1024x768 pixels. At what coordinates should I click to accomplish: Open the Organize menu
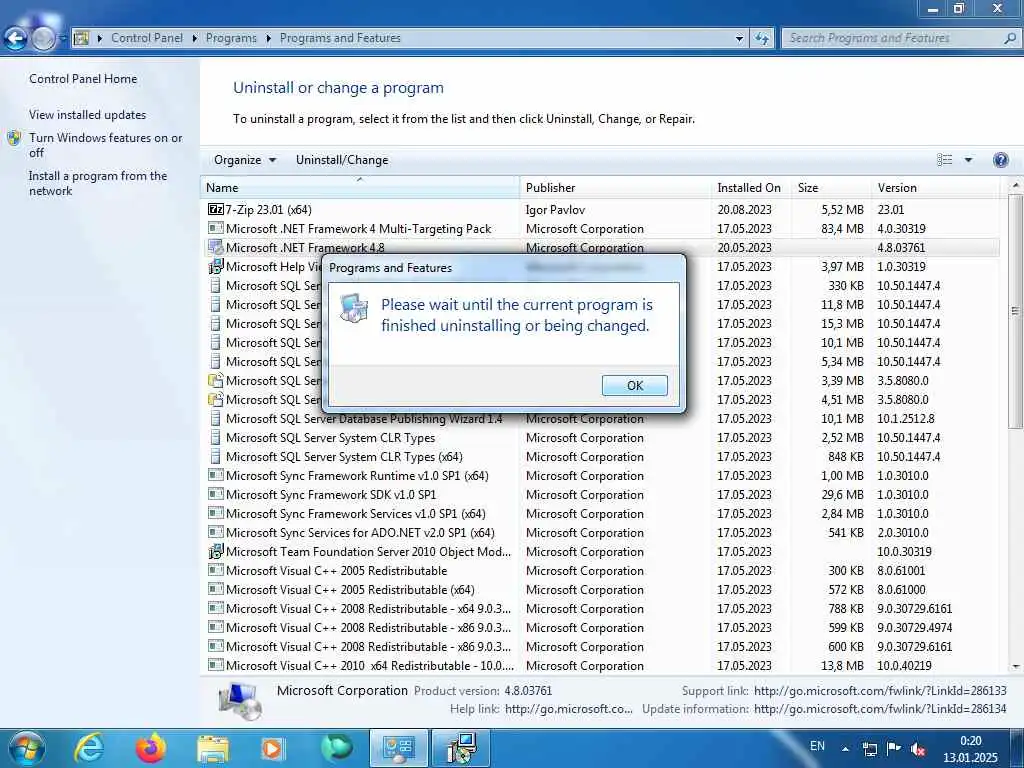pyautogui.click(x=244, y=160)
